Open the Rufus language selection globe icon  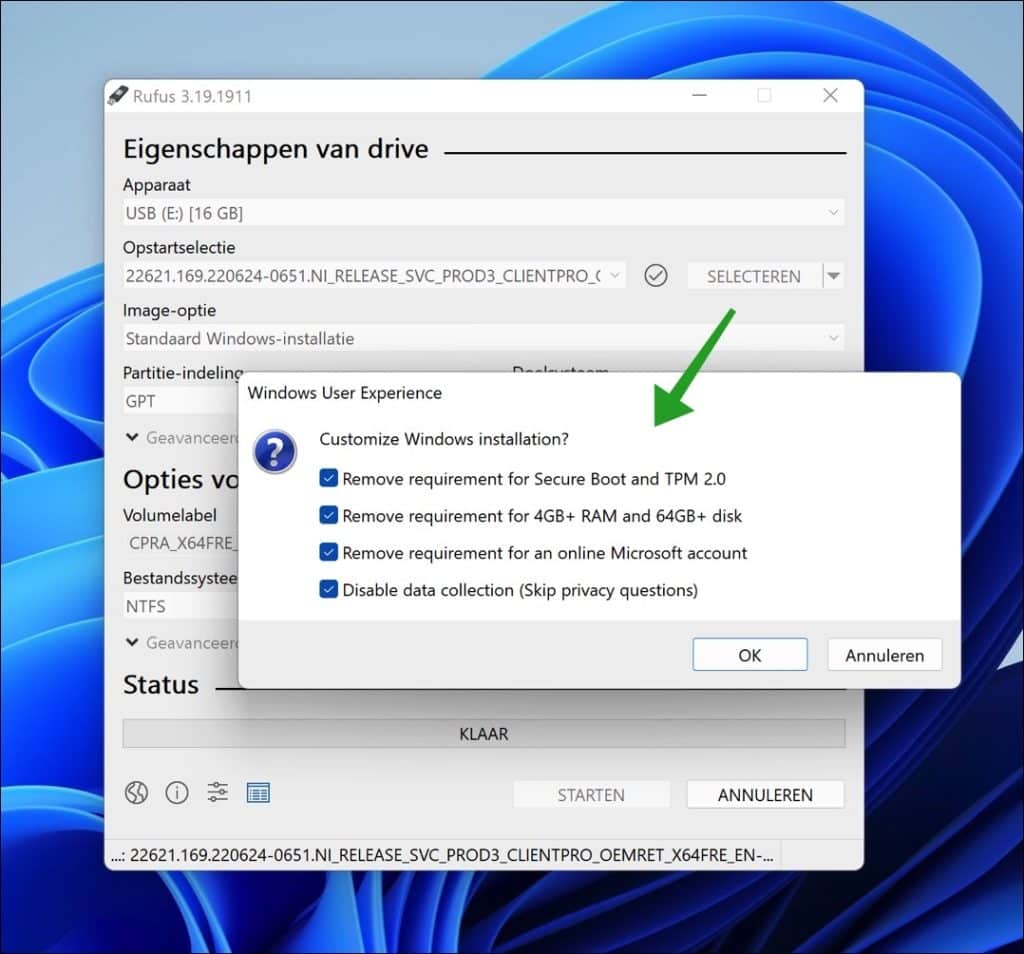(x=136, y=792)
